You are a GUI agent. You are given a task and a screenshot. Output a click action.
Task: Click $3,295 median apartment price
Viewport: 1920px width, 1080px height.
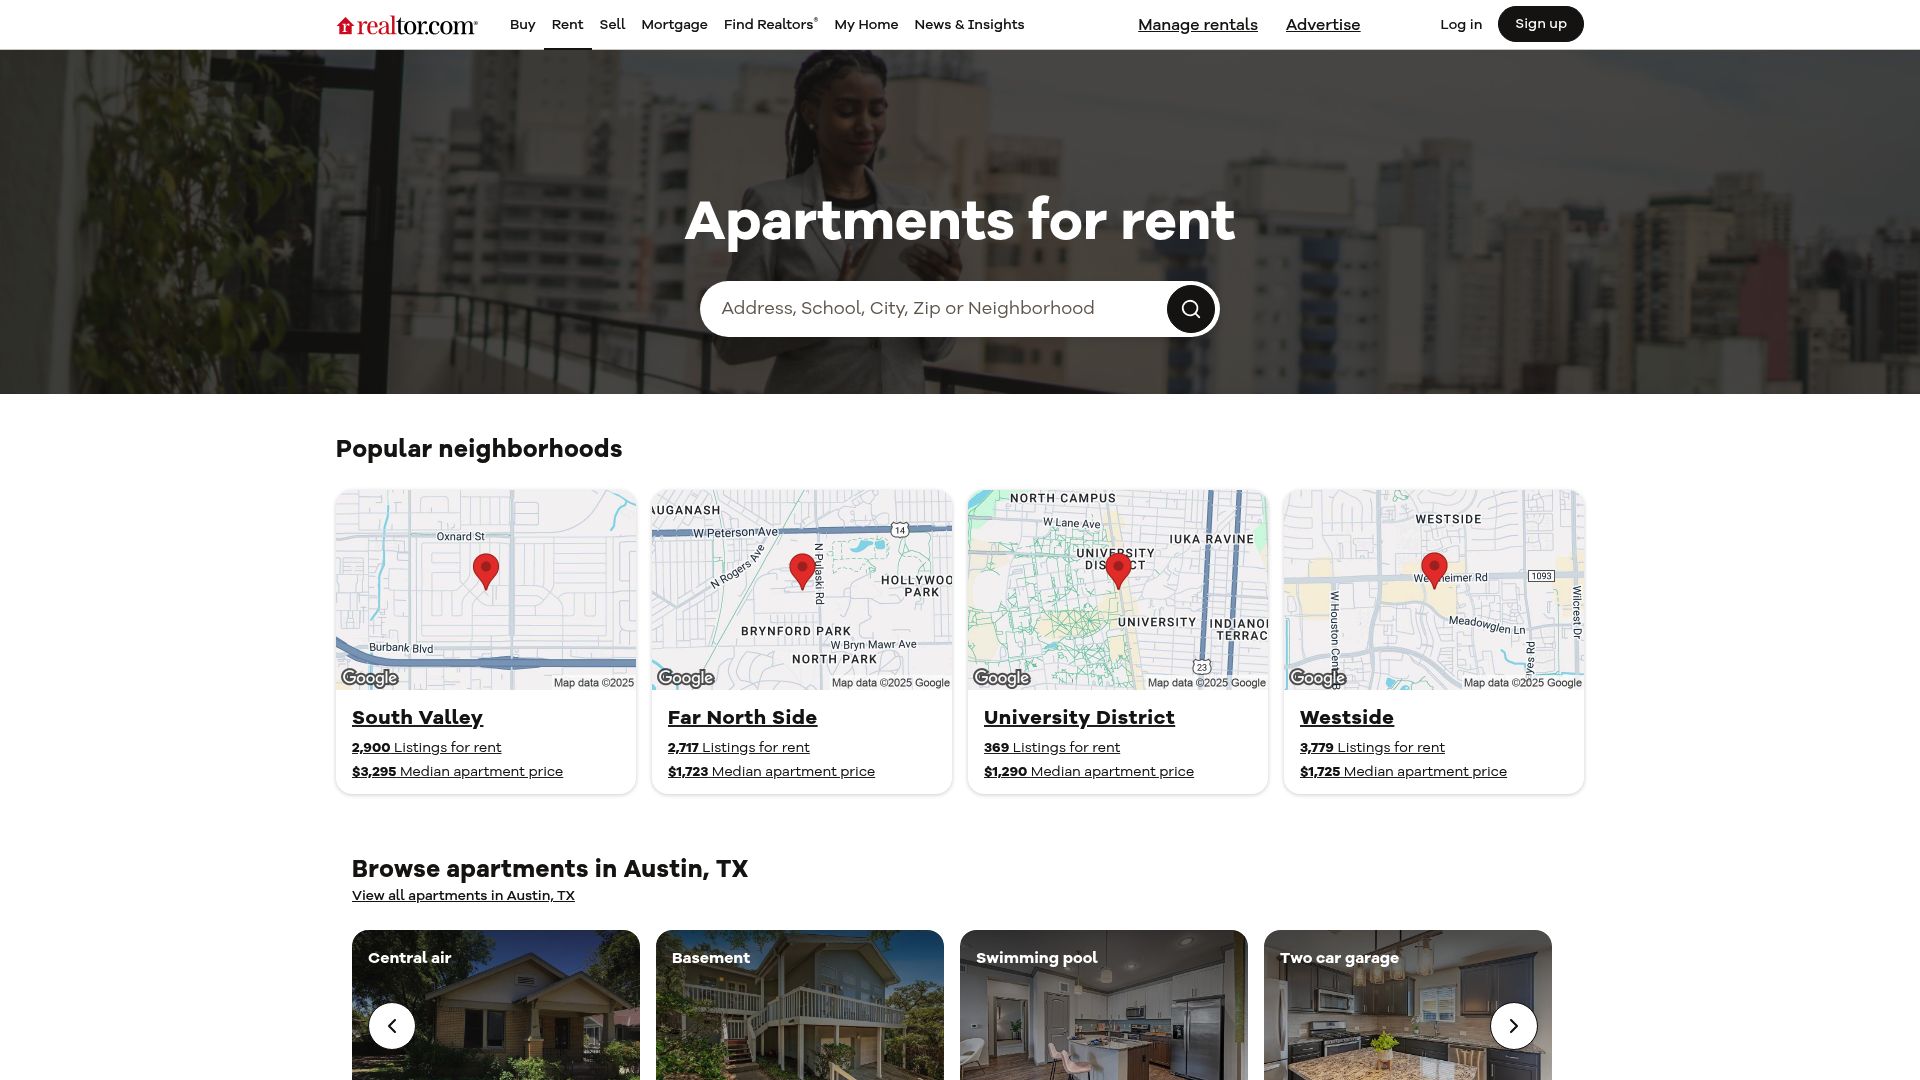457,772
